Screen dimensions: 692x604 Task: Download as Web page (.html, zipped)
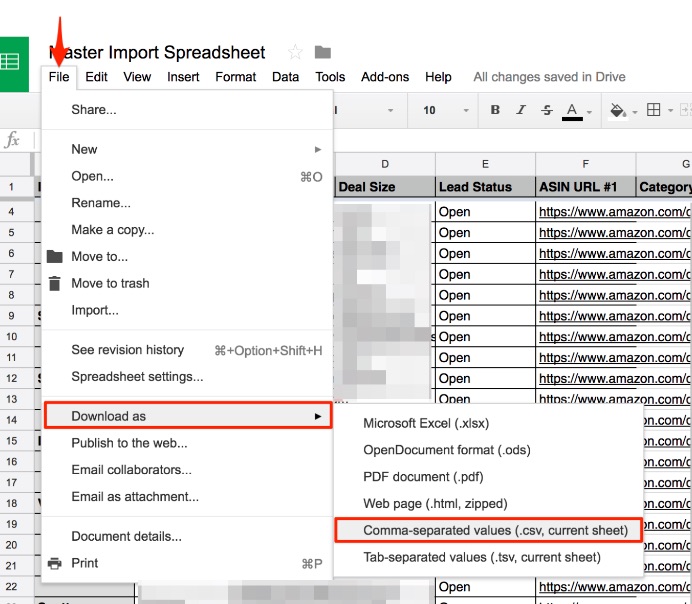point(488,504)
